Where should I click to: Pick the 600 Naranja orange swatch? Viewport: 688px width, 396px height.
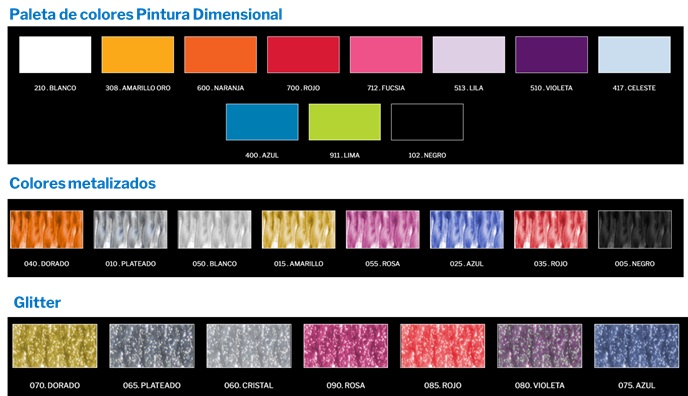click(220, 54)
